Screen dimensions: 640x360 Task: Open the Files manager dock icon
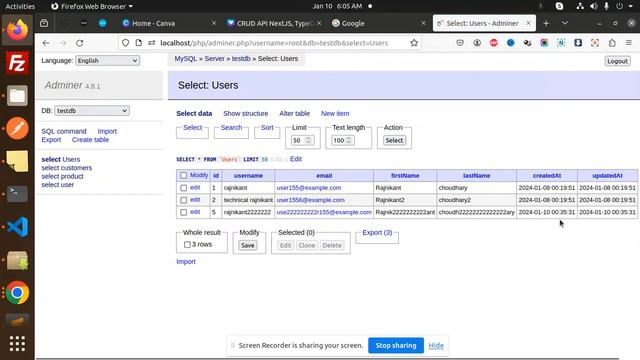coord(17,96)
